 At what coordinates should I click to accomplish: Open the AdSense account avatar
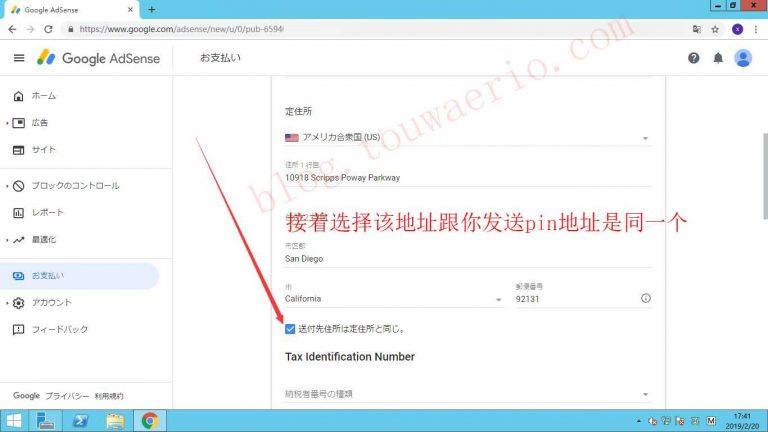click(x=743, y=58)
